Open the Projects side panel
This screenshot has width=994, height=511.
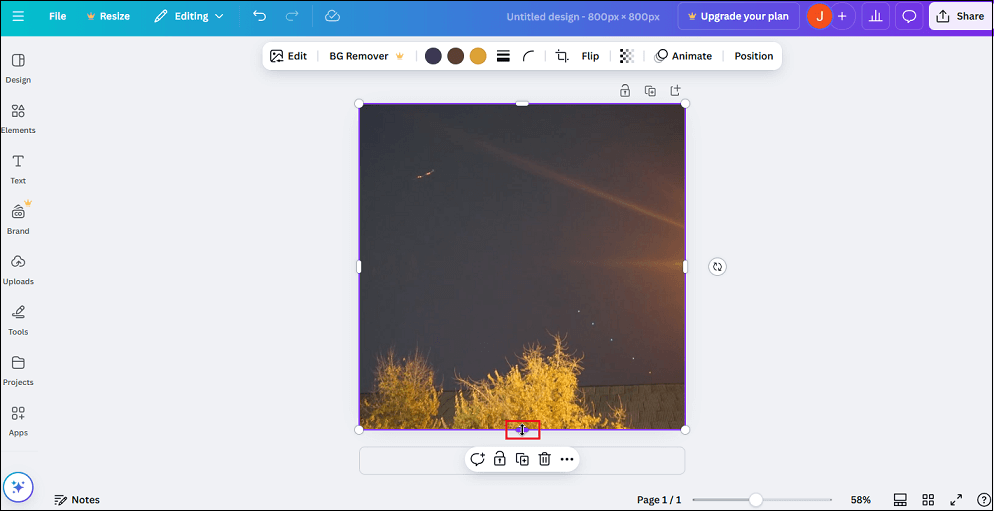pos(18,371)
